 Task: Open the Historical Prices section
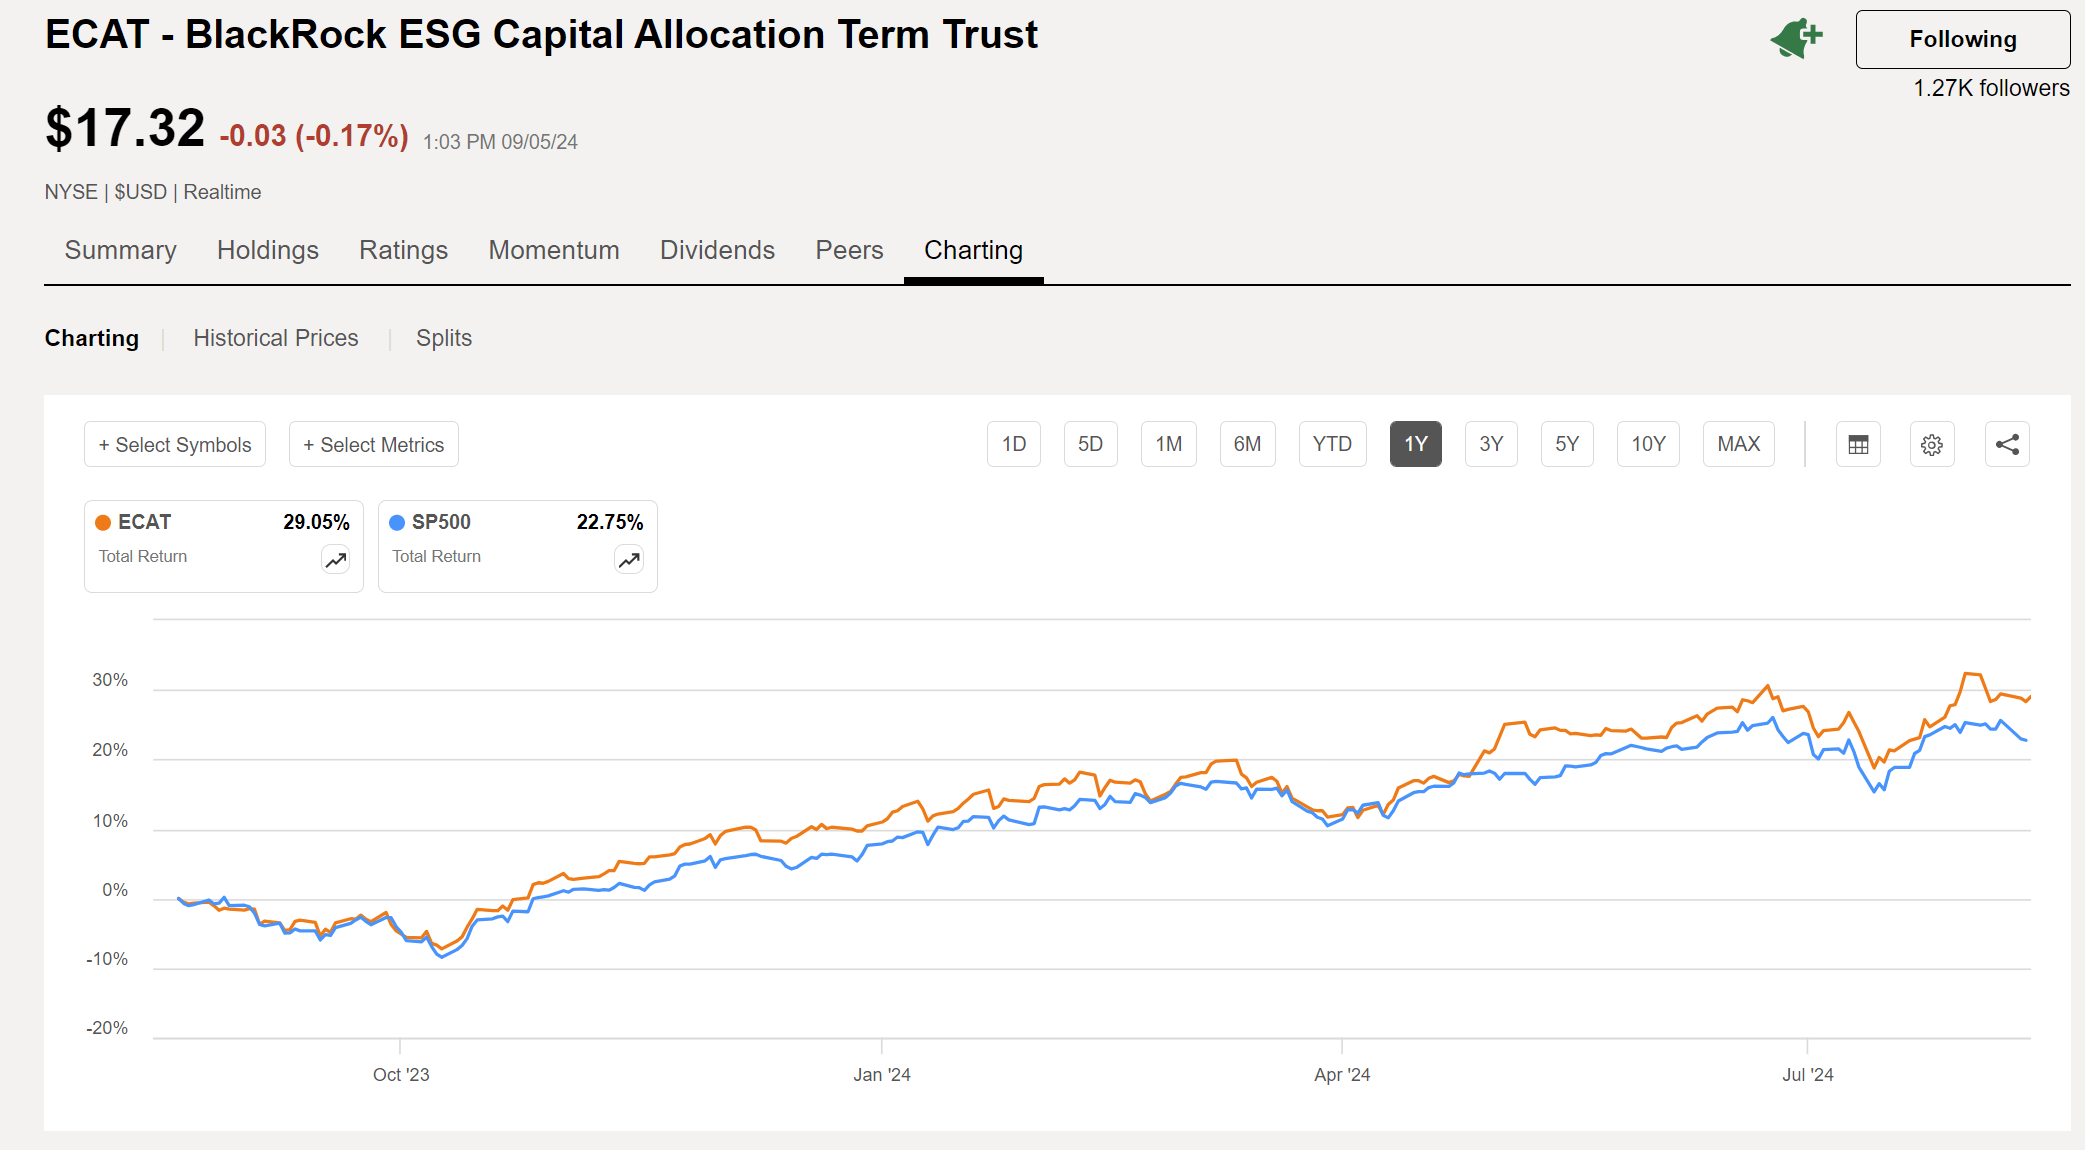click(x=276, y=338)
